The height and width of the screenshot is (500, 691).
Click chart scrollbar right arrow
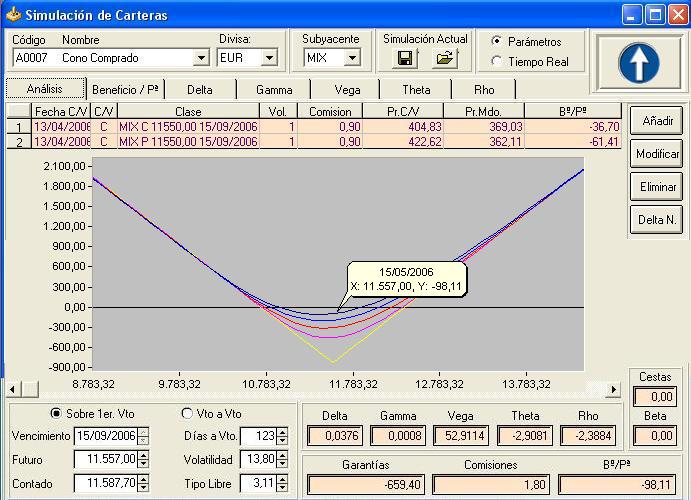pos(613,389)
